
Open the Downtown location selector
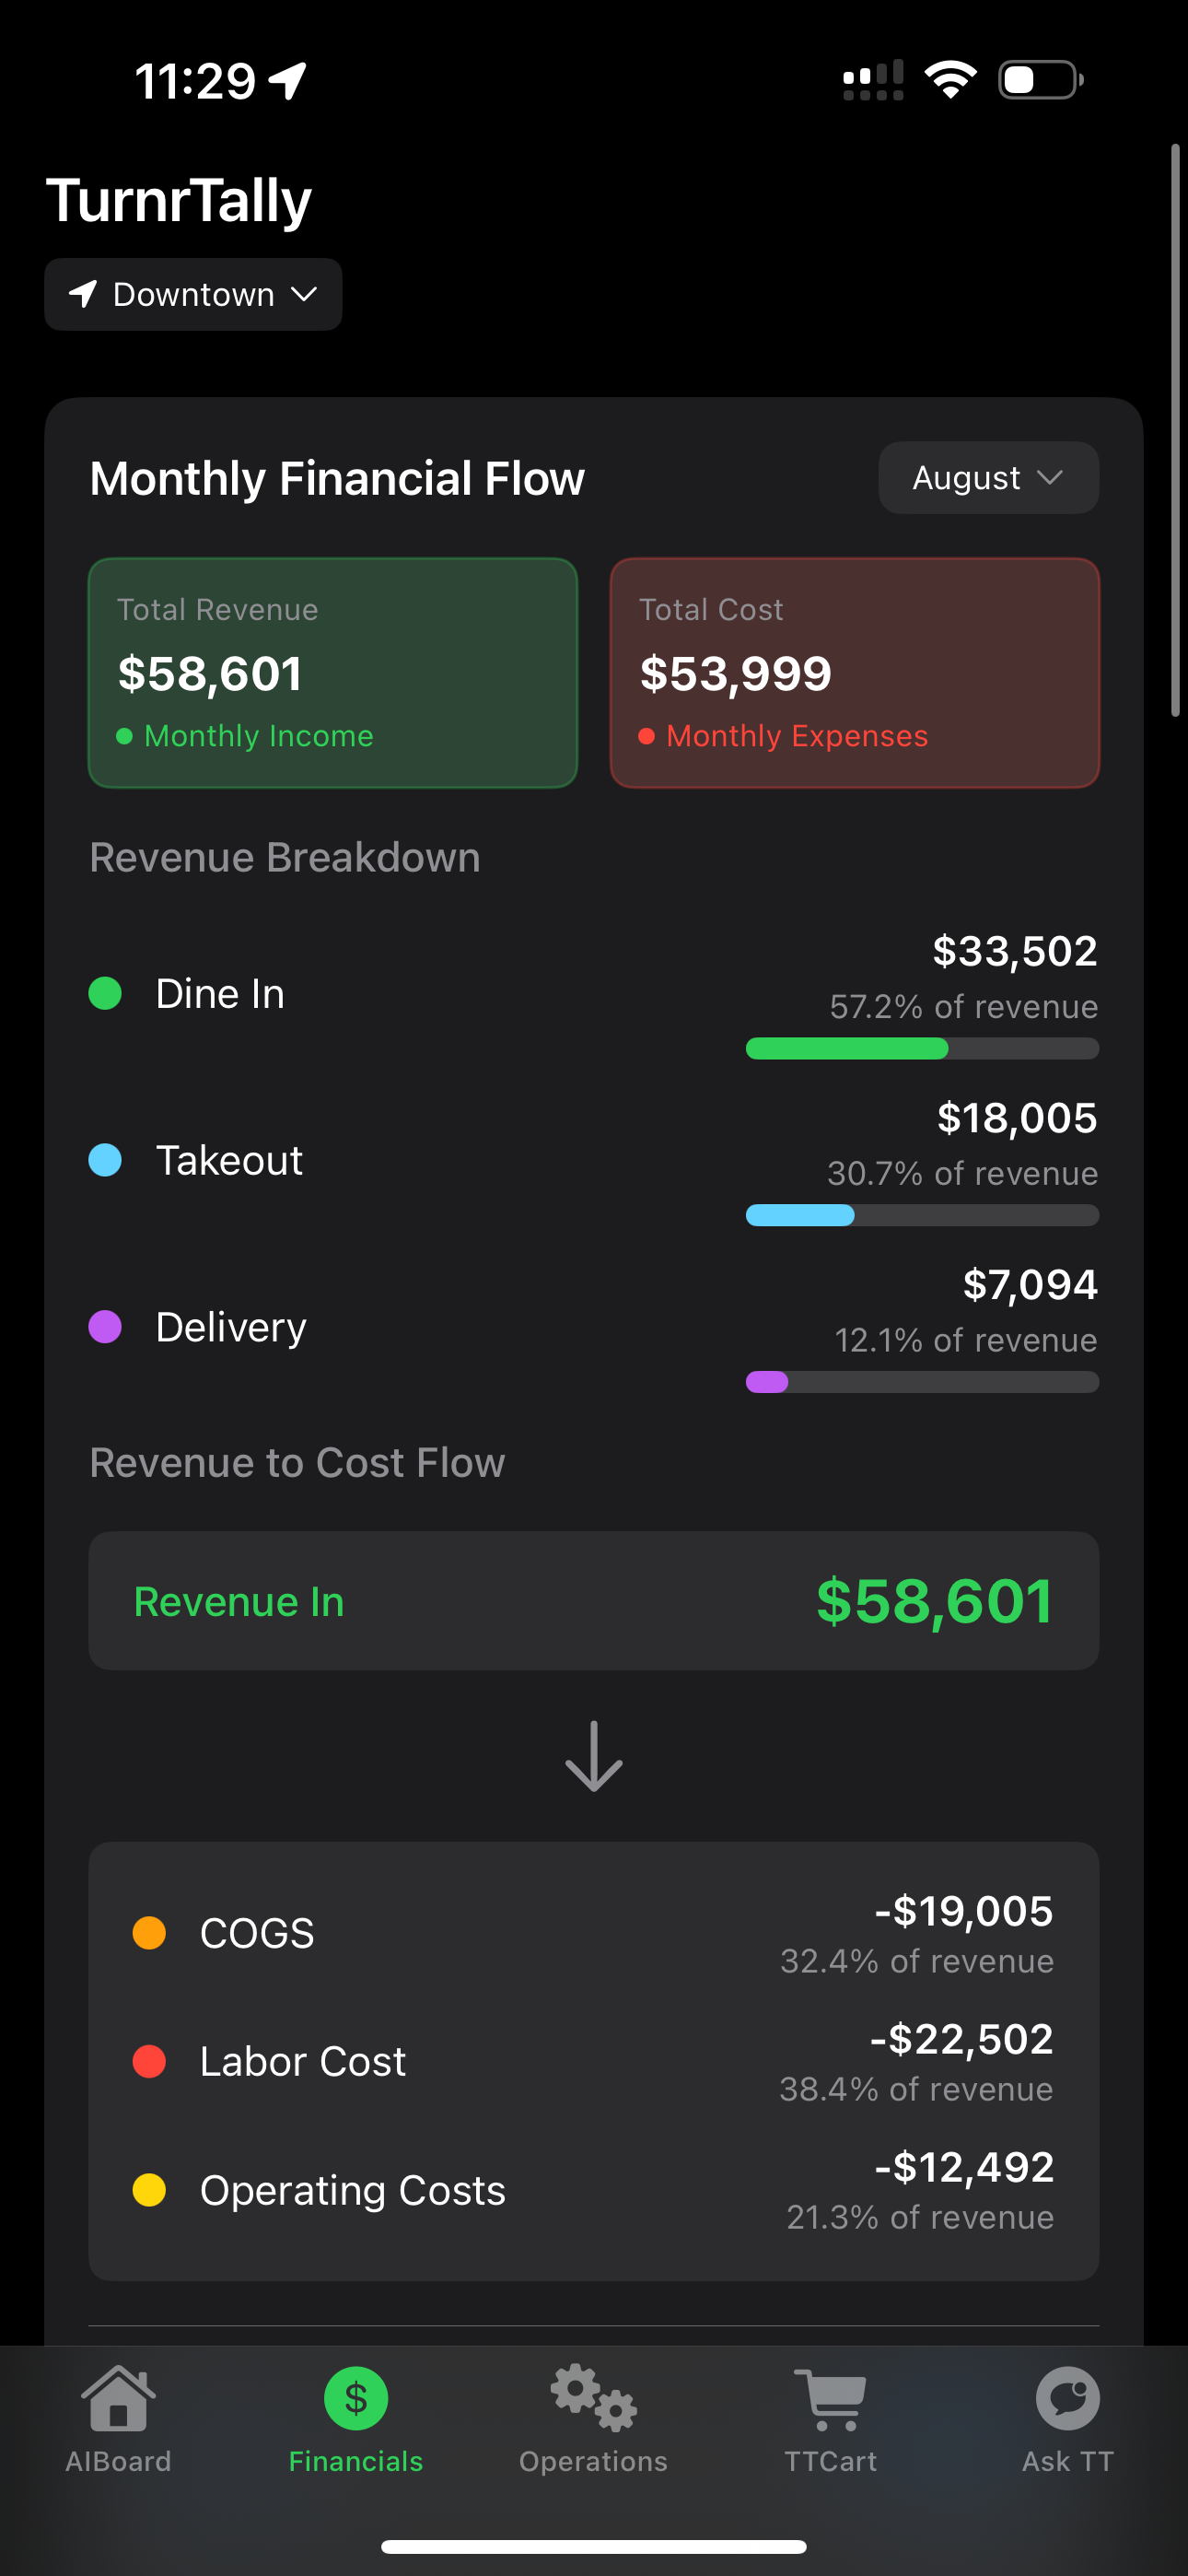point(193,294)
